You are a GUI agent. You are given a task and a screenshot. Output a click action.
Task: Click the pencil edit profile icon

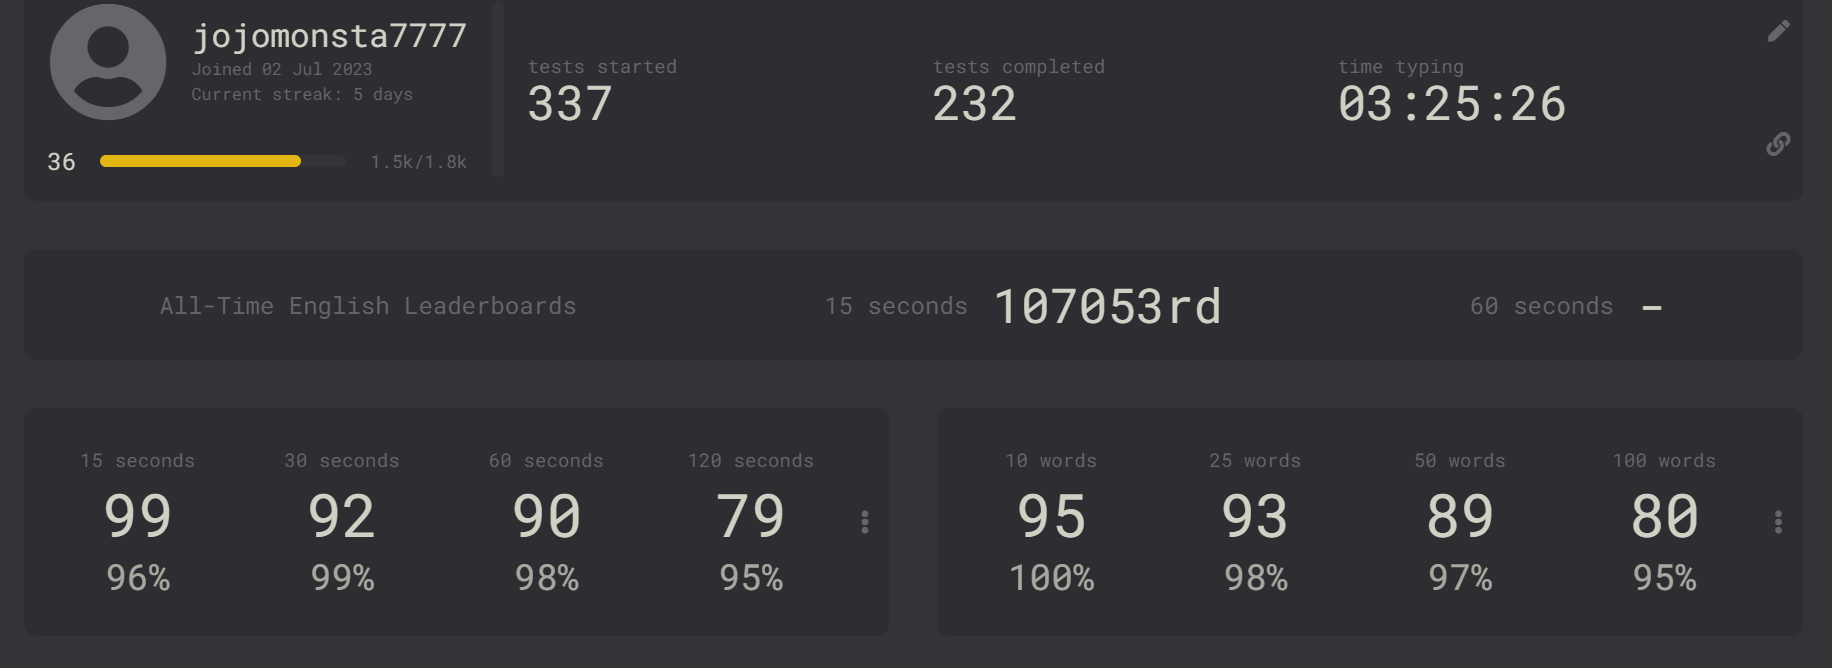point(1778,31)
